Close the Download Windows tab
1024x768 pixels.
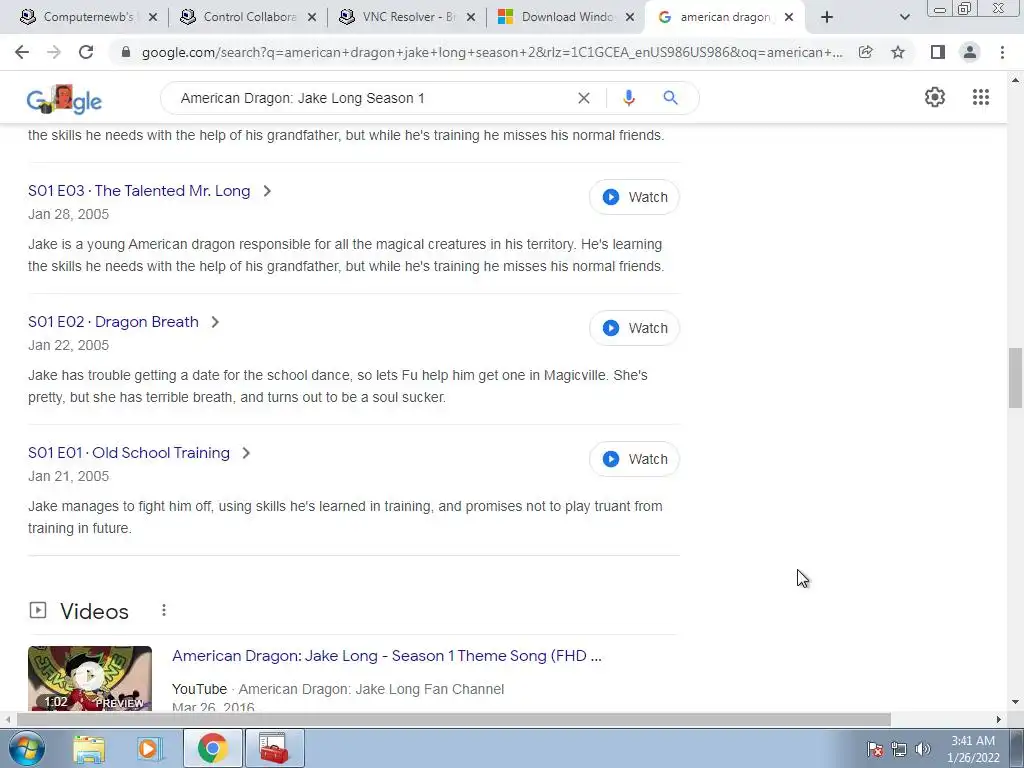click(630, 17)
